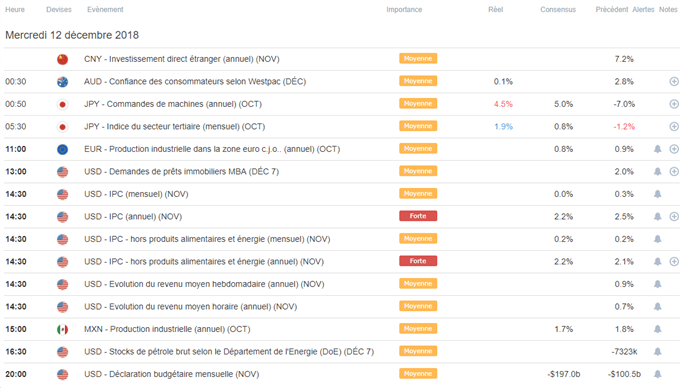Open USD - Evolution du revenu moyen horaire event
Screen dimensions: 680x388
pos(190,307)
